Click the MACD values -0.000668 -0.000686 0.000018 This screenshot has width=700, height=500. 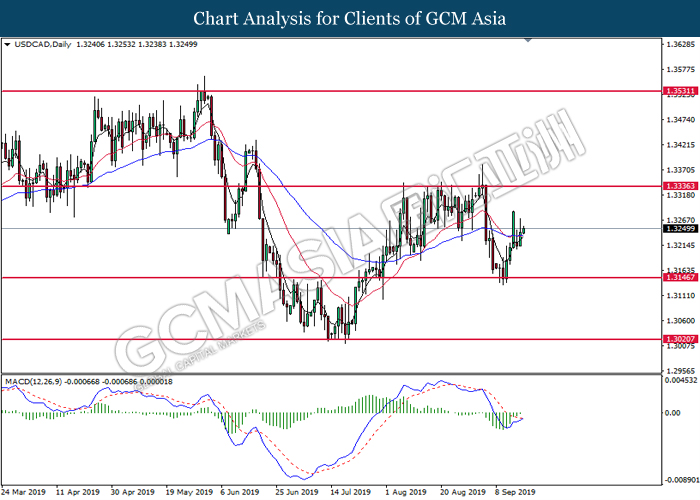pos(119,382)
